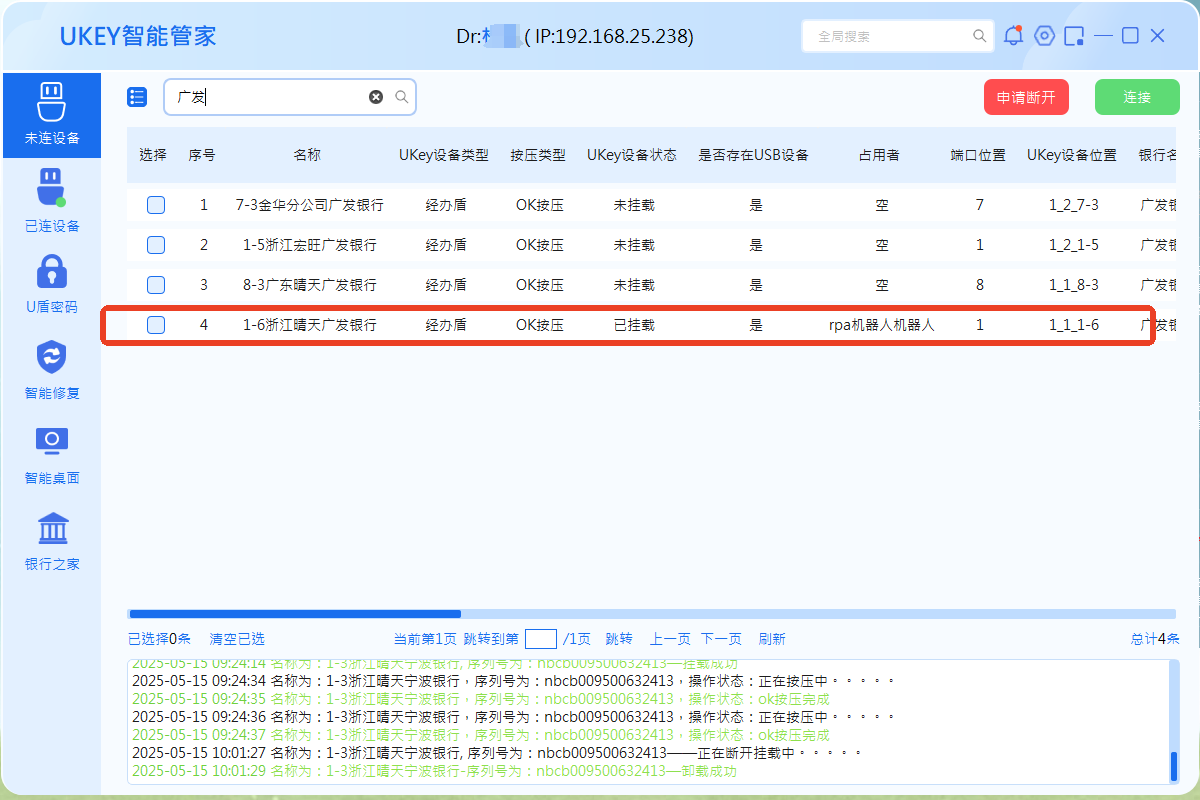Image resolution: width=1200 pixels, height=800 pixels.
Task: Tick the checkbox for 1-5浙江宏旺广发银行
Action: click(156, 245)
